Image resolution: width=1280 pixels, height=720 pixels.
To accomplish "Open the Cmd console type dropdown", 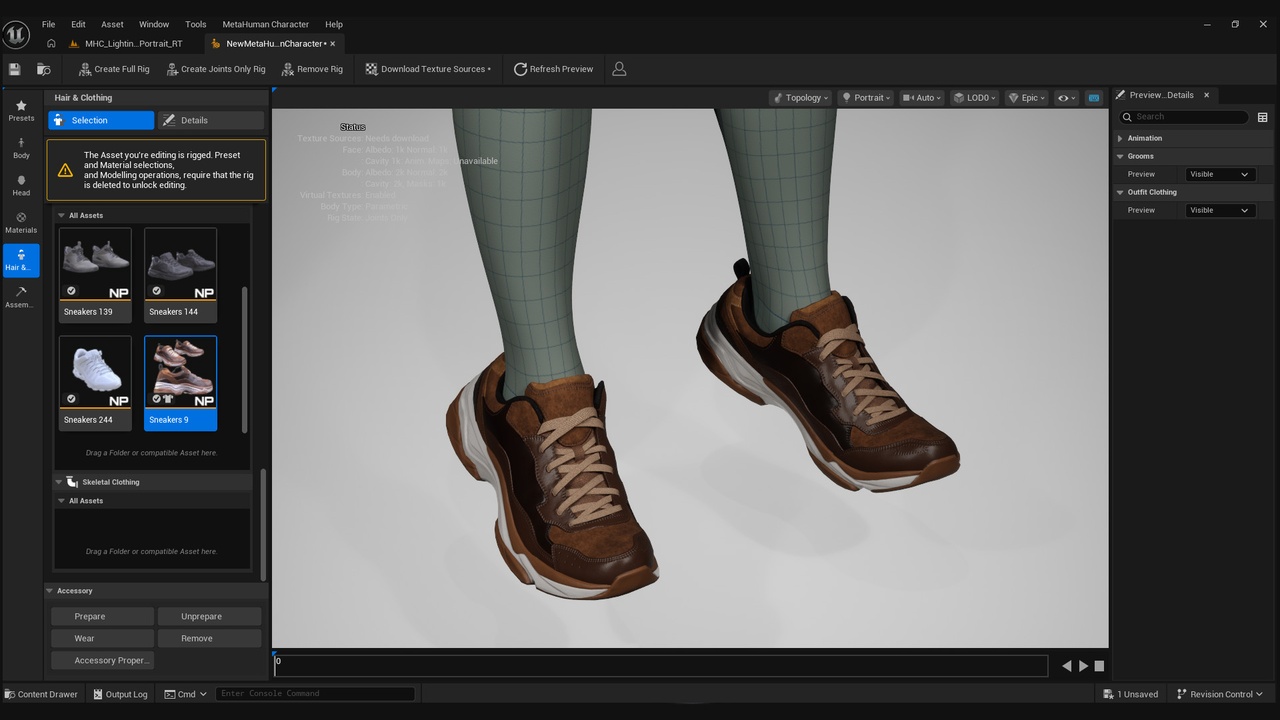I will pos(186,694).
